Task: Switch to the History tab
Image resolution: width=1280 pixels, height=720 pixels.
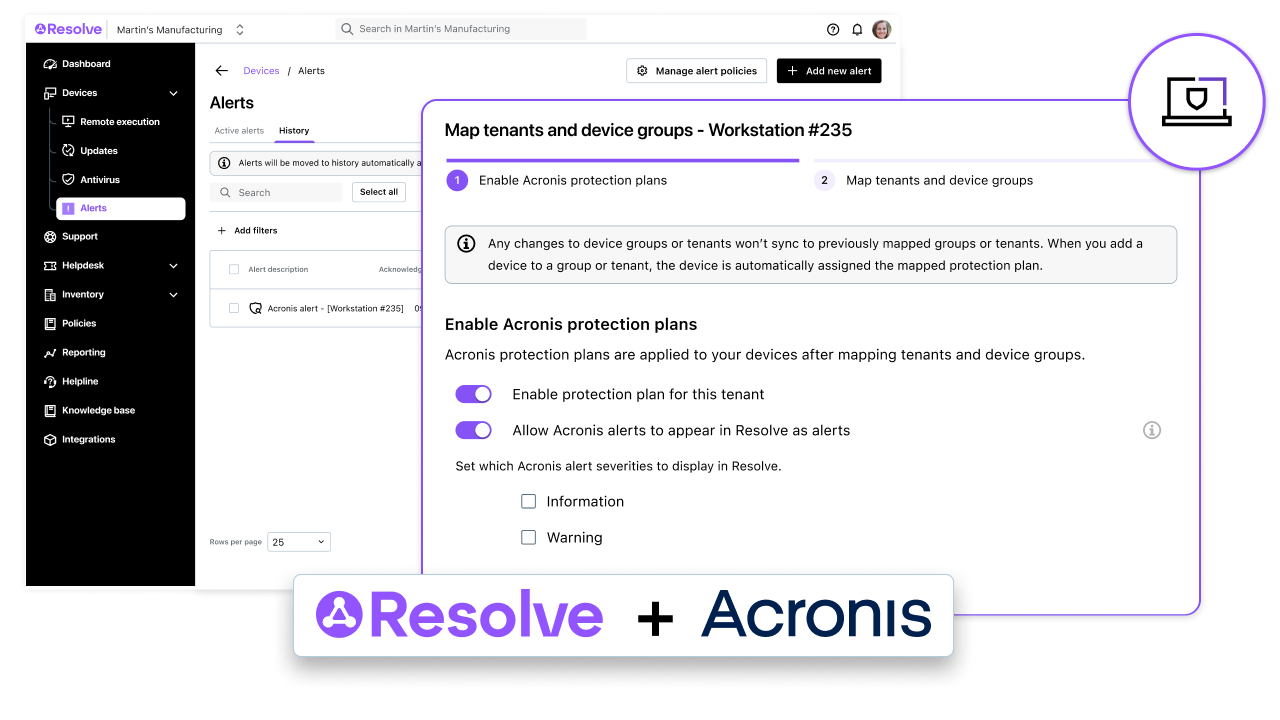Action: tap(294, 131)
